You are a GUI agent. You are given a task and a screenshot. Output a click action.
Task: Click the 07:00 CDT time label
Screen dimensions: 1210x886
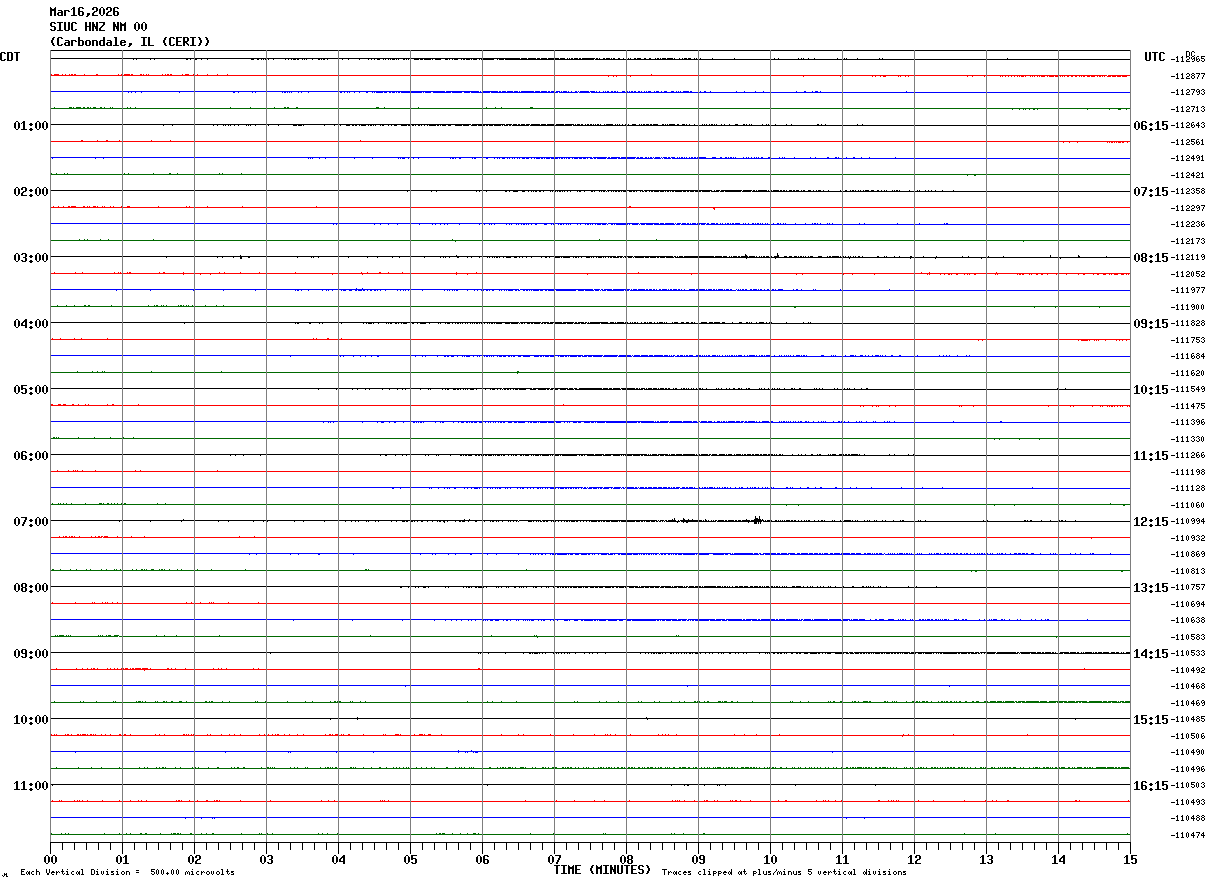30,522
